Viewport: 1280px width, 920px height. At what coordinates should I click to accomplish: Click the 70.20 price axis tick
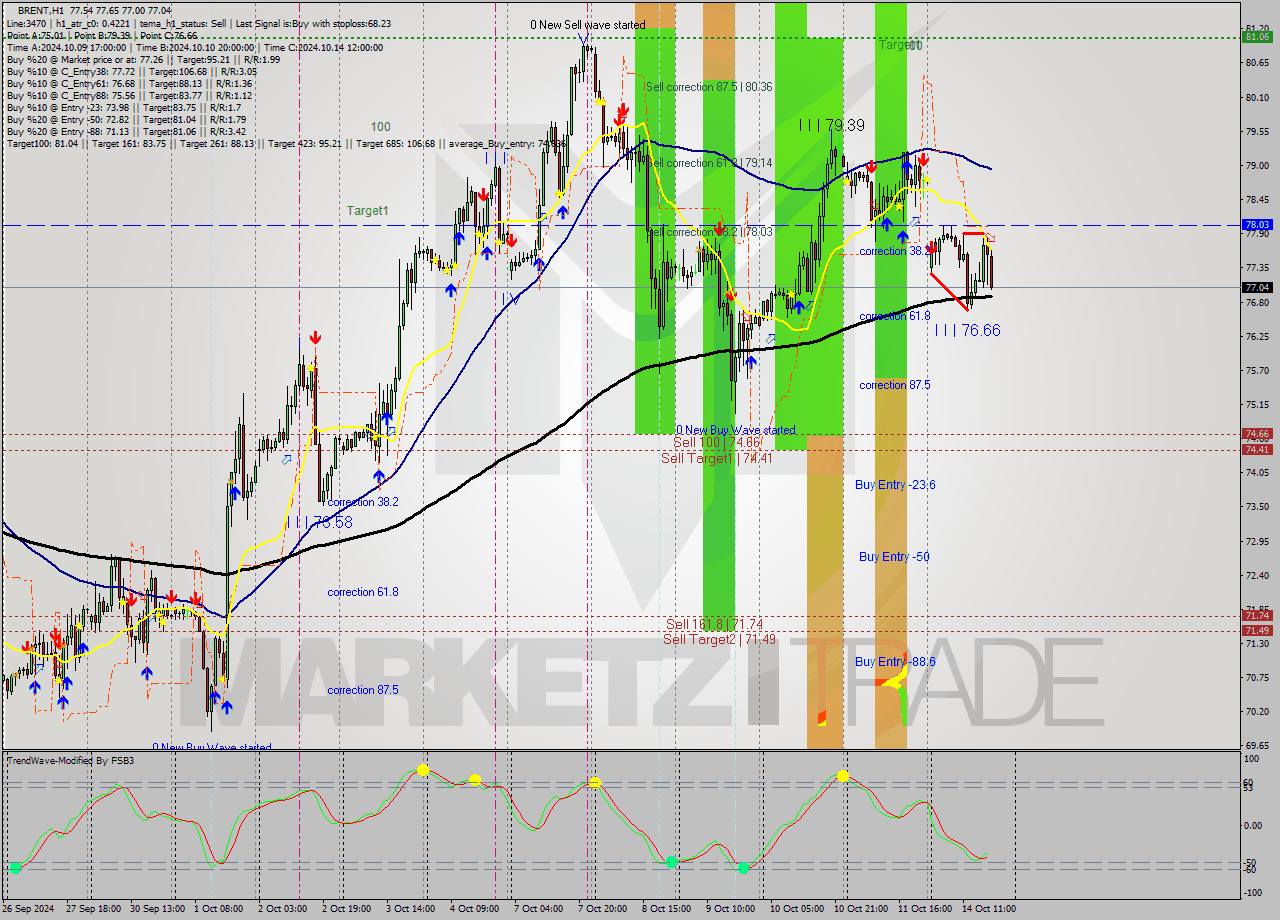pyautogui.click(x=1257, y=712)
